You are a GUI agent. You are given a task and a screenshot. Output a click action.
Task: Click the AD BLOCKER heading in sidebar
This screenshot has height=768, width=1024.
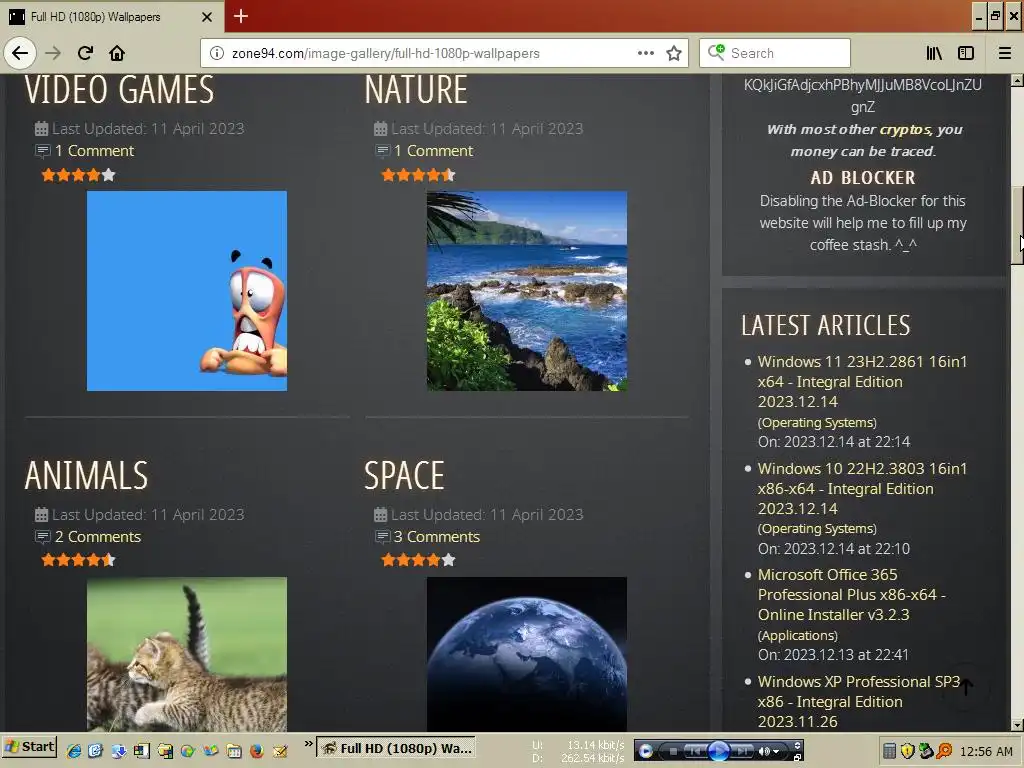point(863,178)
